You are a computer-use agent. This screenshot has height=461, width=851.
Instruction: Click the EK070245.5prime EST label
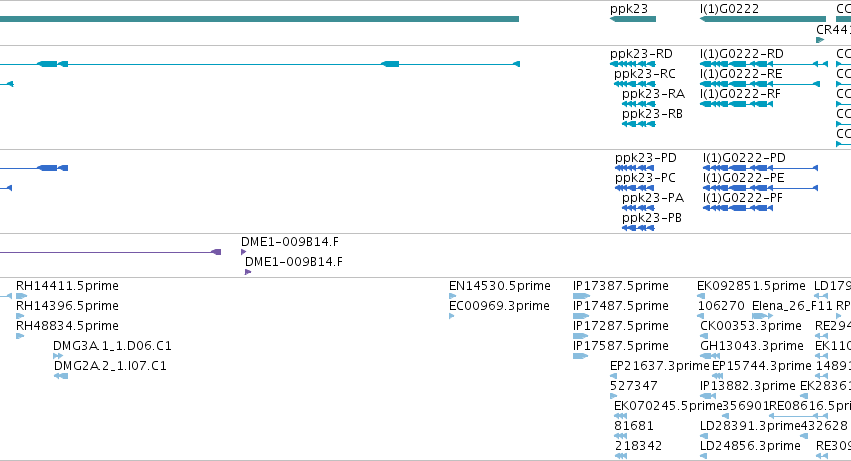668,406
